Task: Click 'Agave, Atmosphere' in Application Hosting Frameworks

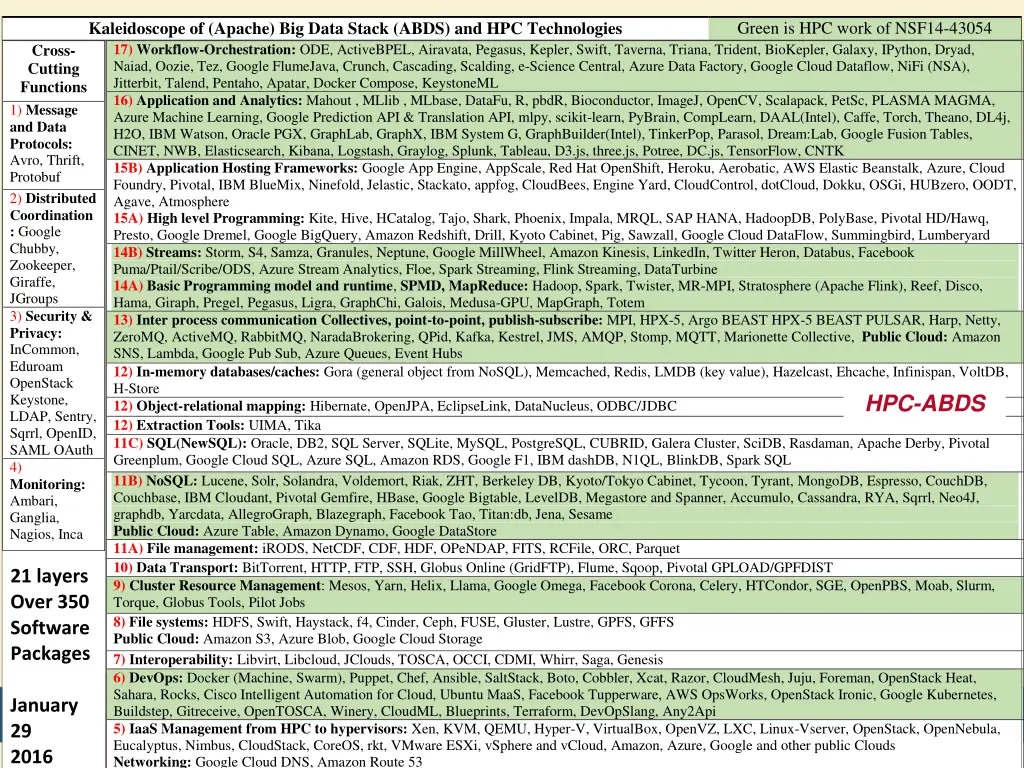Action: click(171, 202)
